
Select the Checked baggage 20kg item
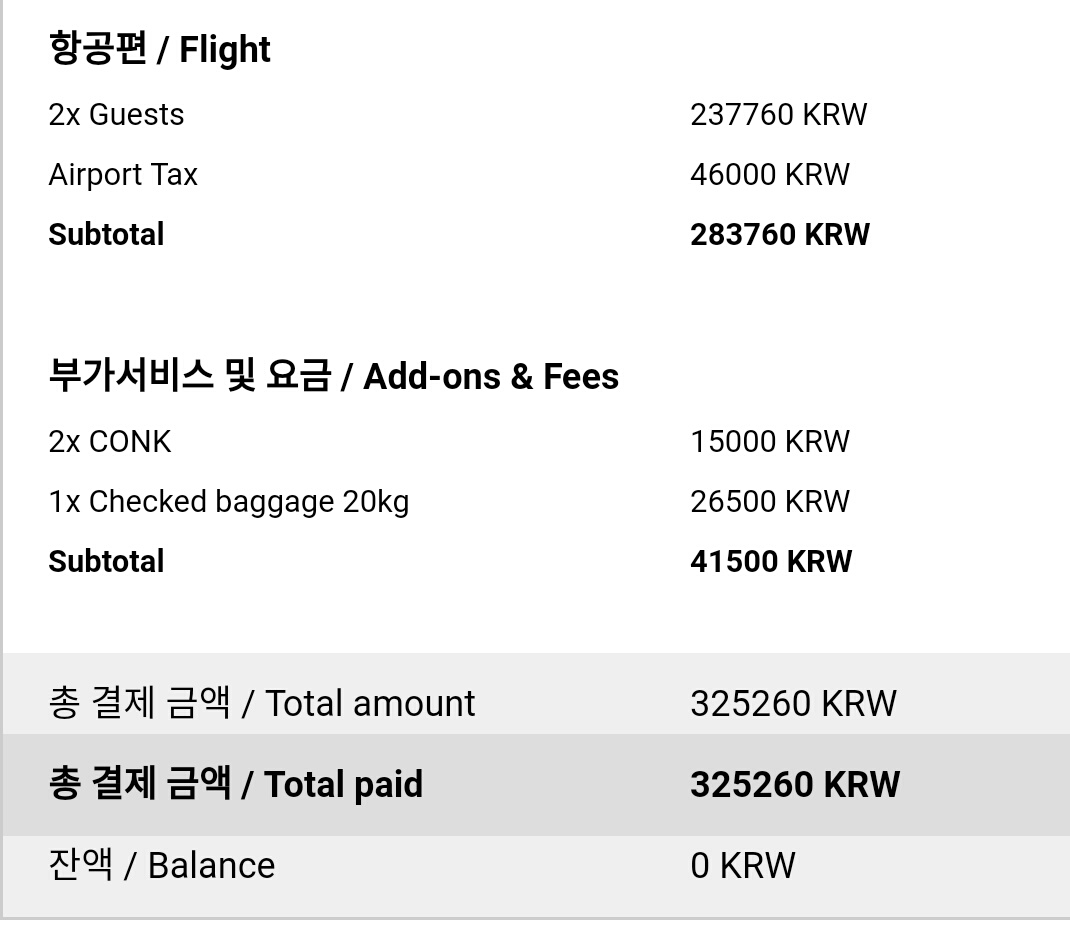pyautogui.click(x=229, y=502)
